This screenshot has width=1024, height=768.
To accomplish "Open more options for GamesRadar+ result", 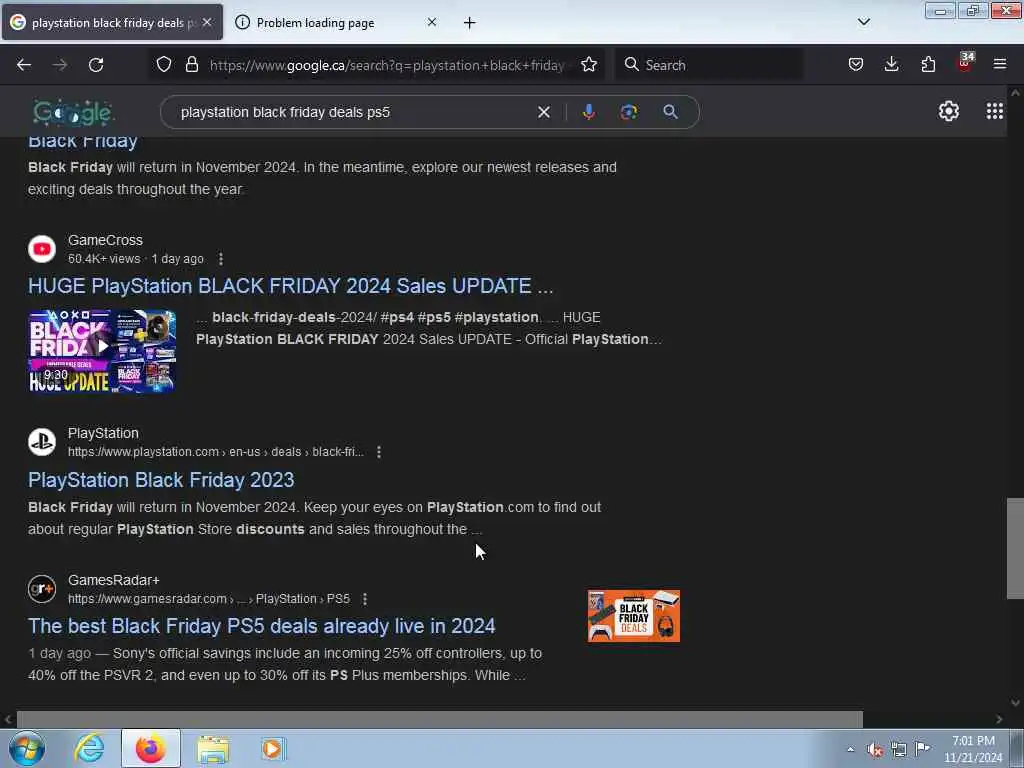I will 364,599.
